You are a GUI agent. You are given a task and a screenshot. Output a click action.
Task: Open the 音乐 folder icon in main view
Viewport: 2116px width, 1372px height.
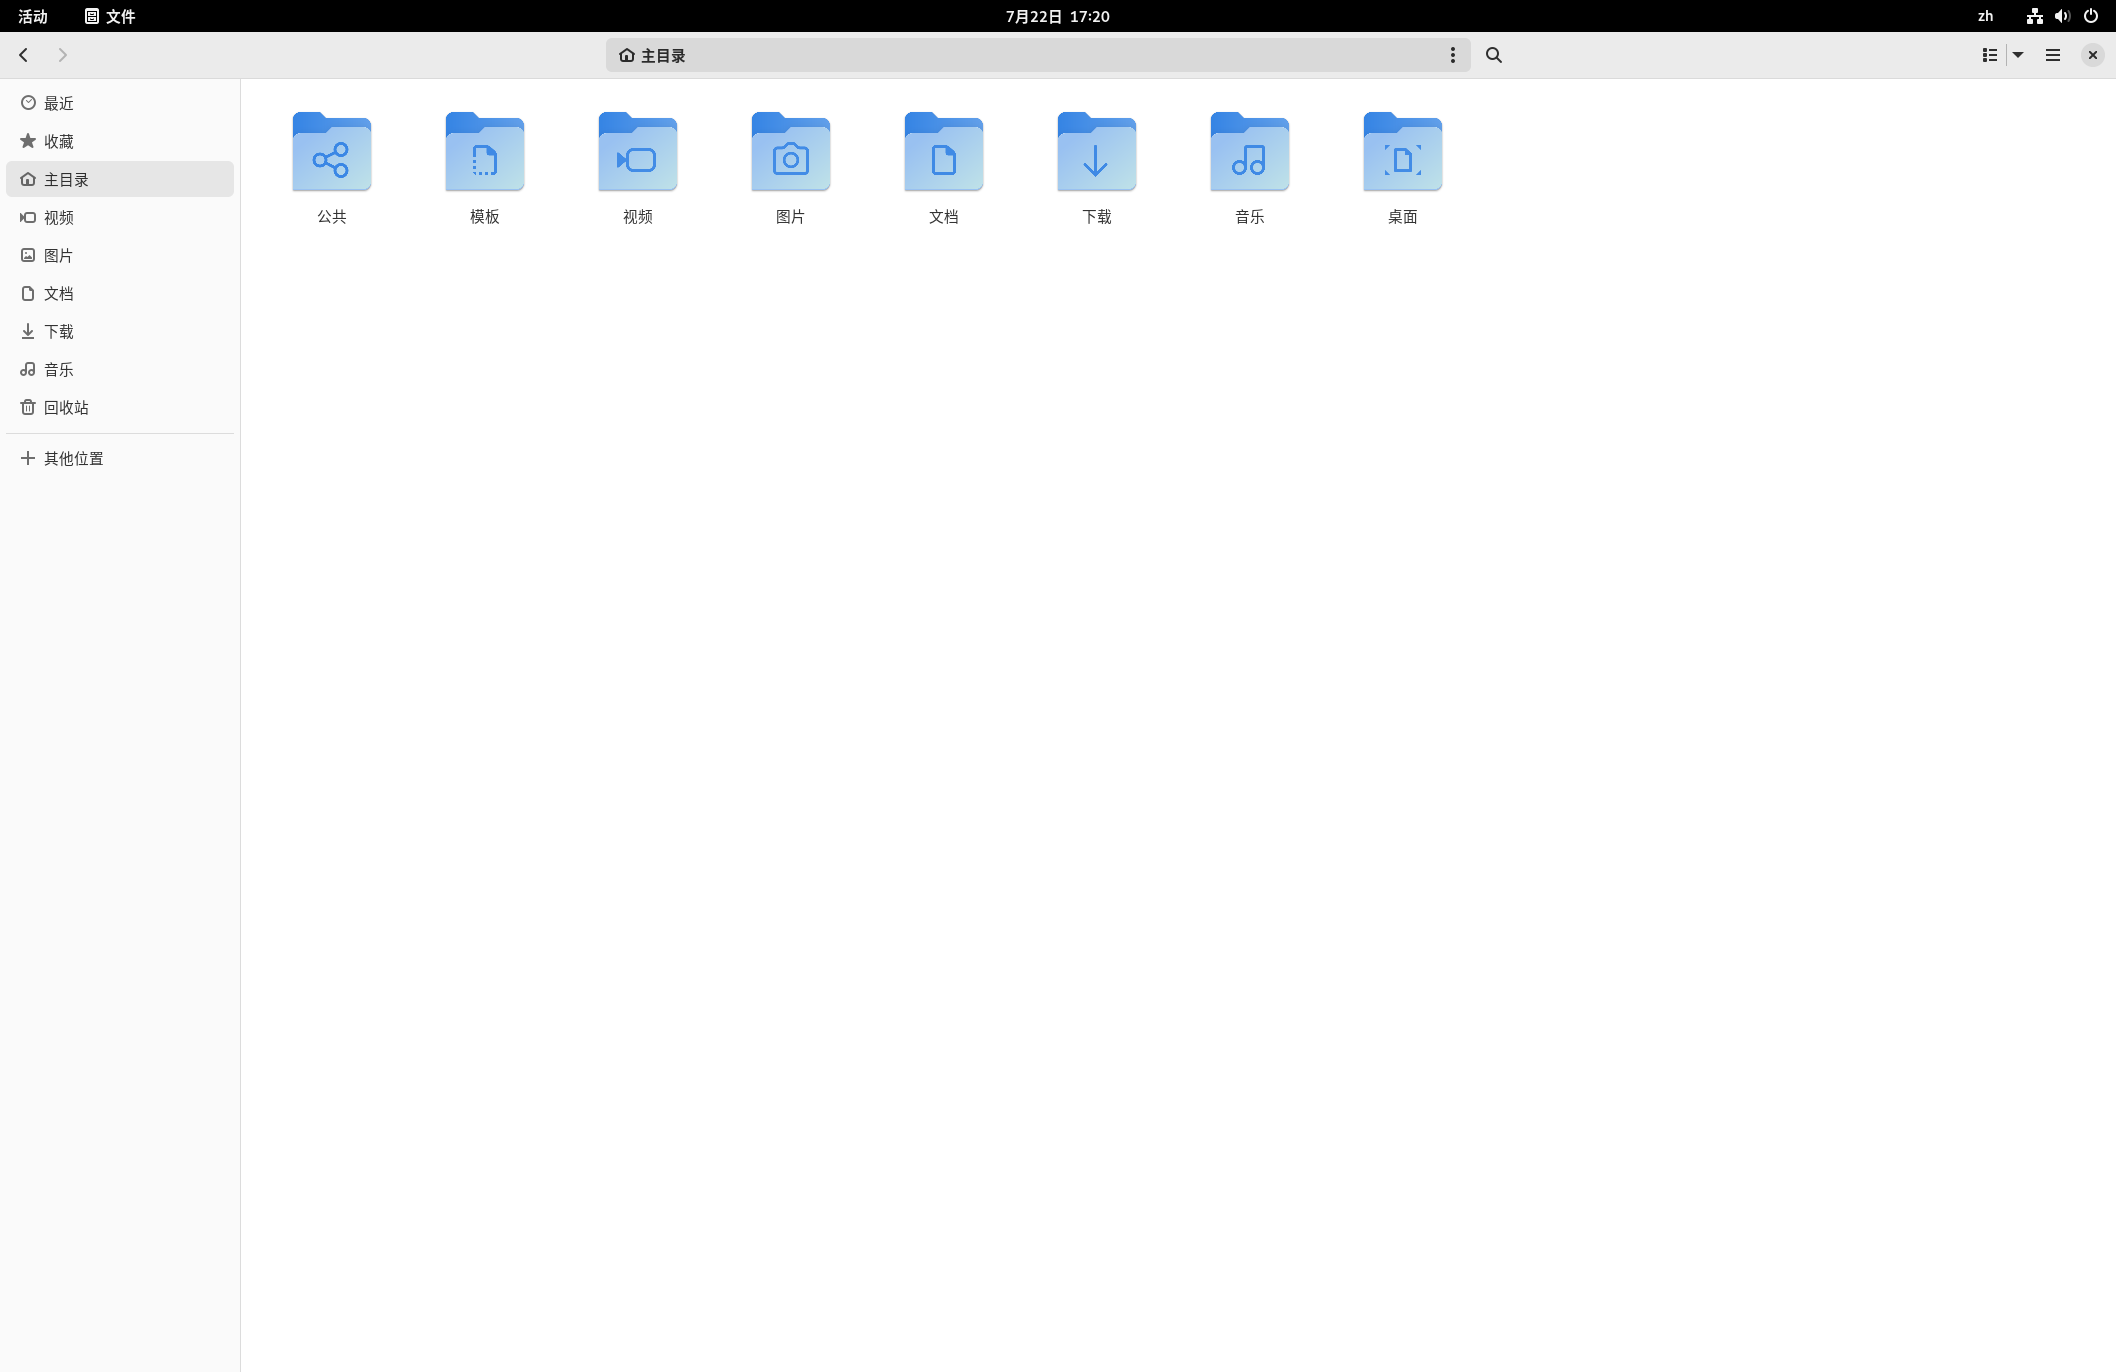1250,152
